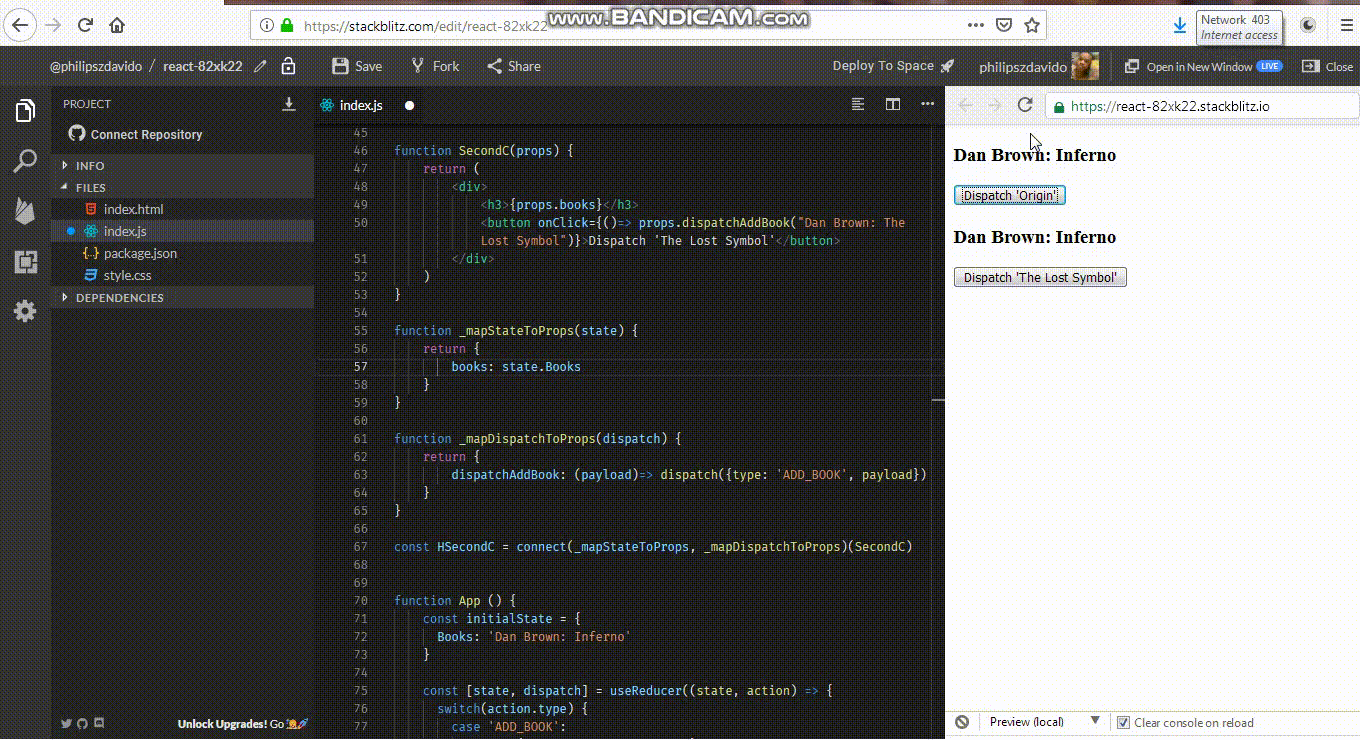Click the Dispatch 'Origin' button
1360x740 pixels.
1010,195
